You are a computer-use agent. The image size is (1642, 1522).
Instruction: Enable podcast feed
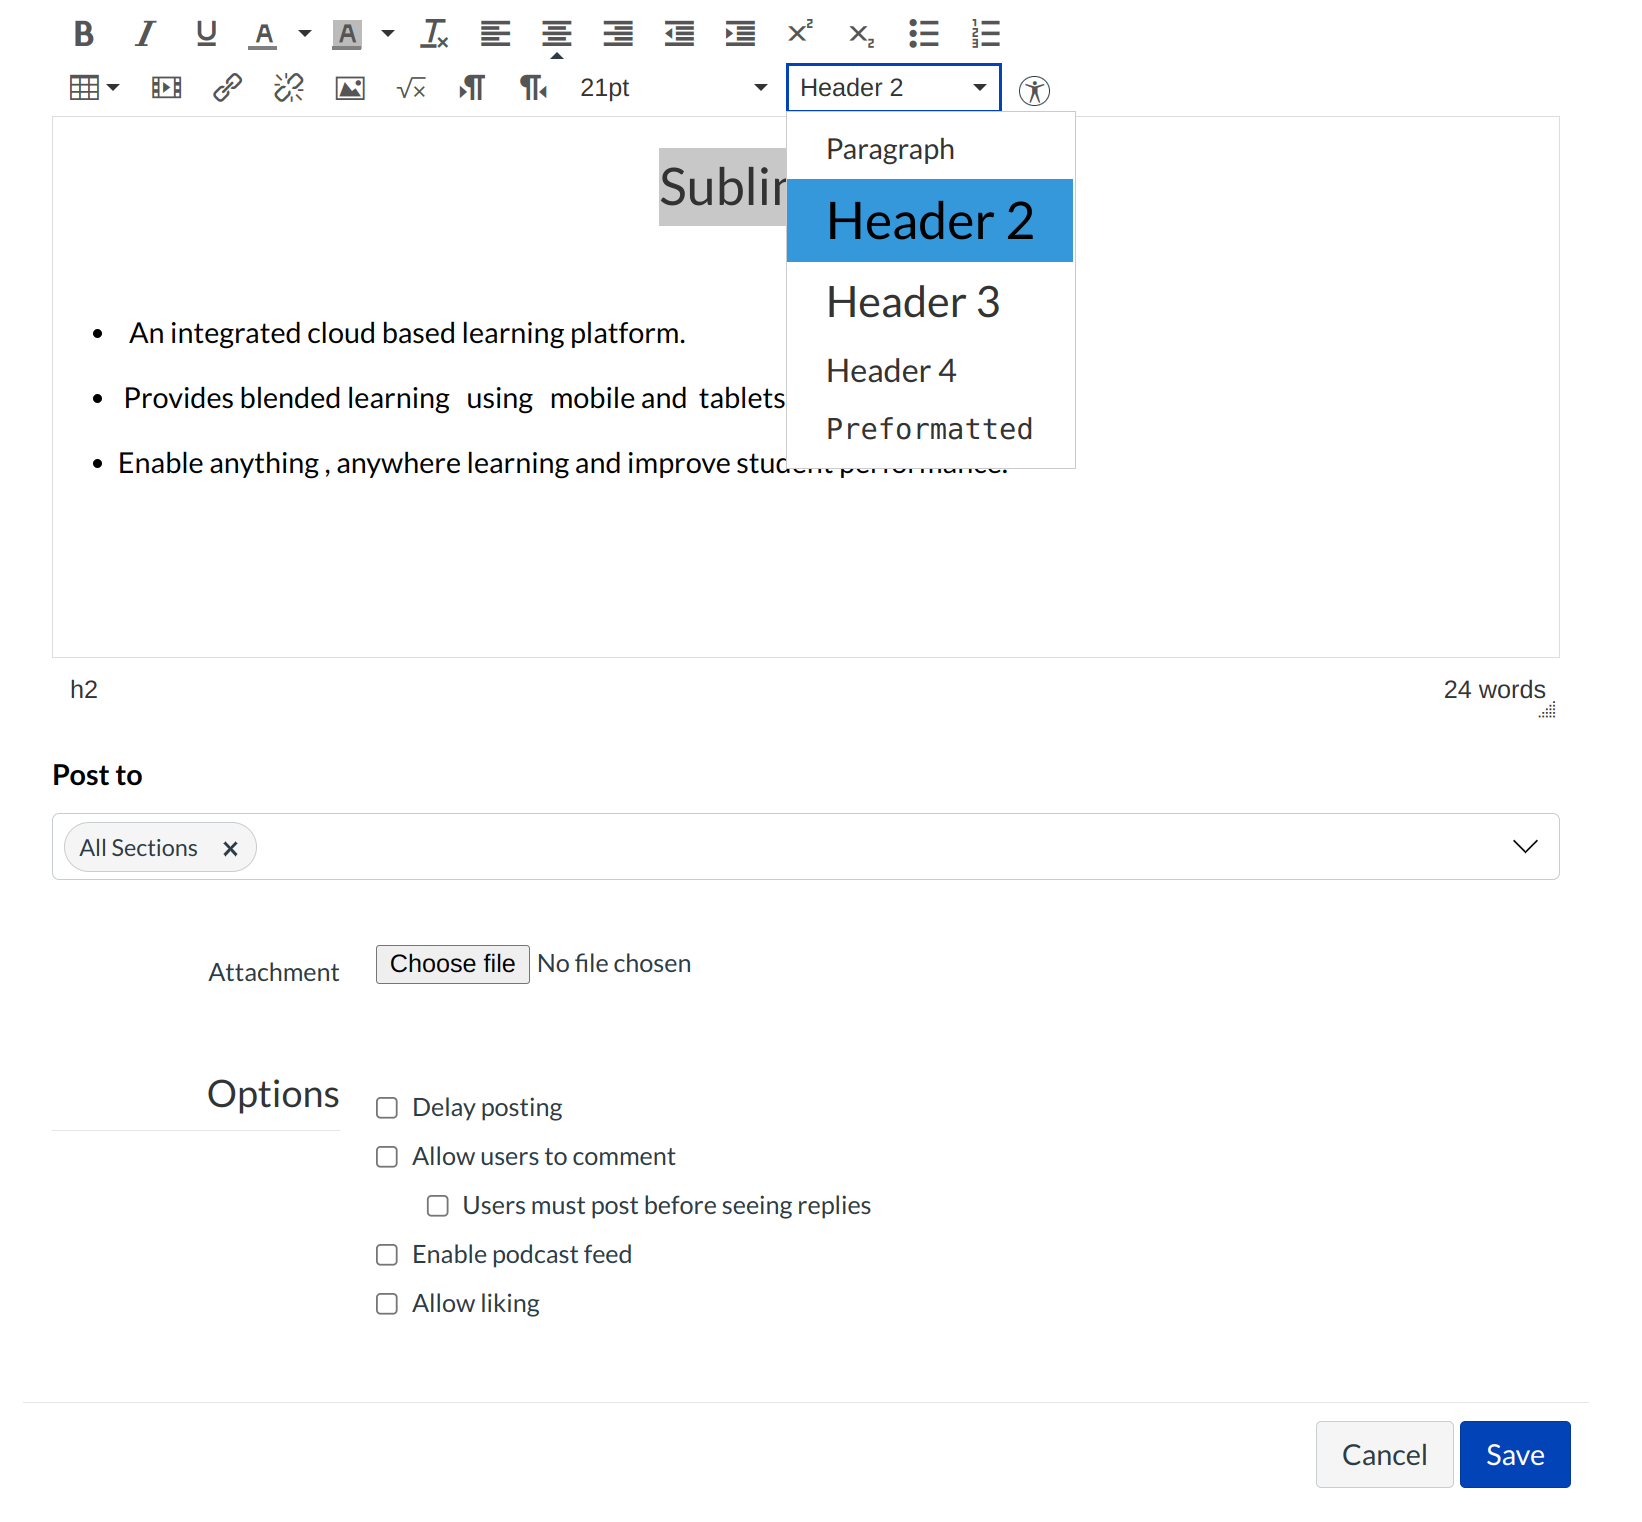tap(387, 1254)
